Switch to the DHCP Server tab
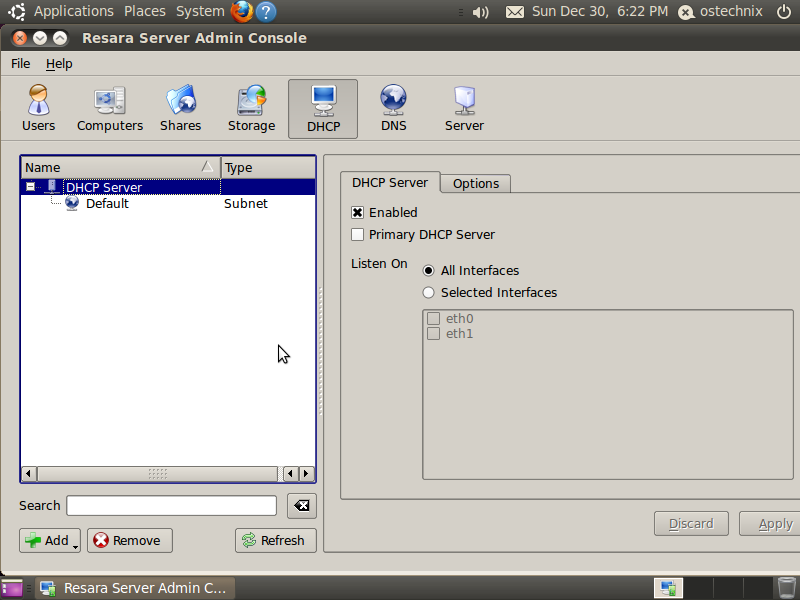 pos(390,183)
